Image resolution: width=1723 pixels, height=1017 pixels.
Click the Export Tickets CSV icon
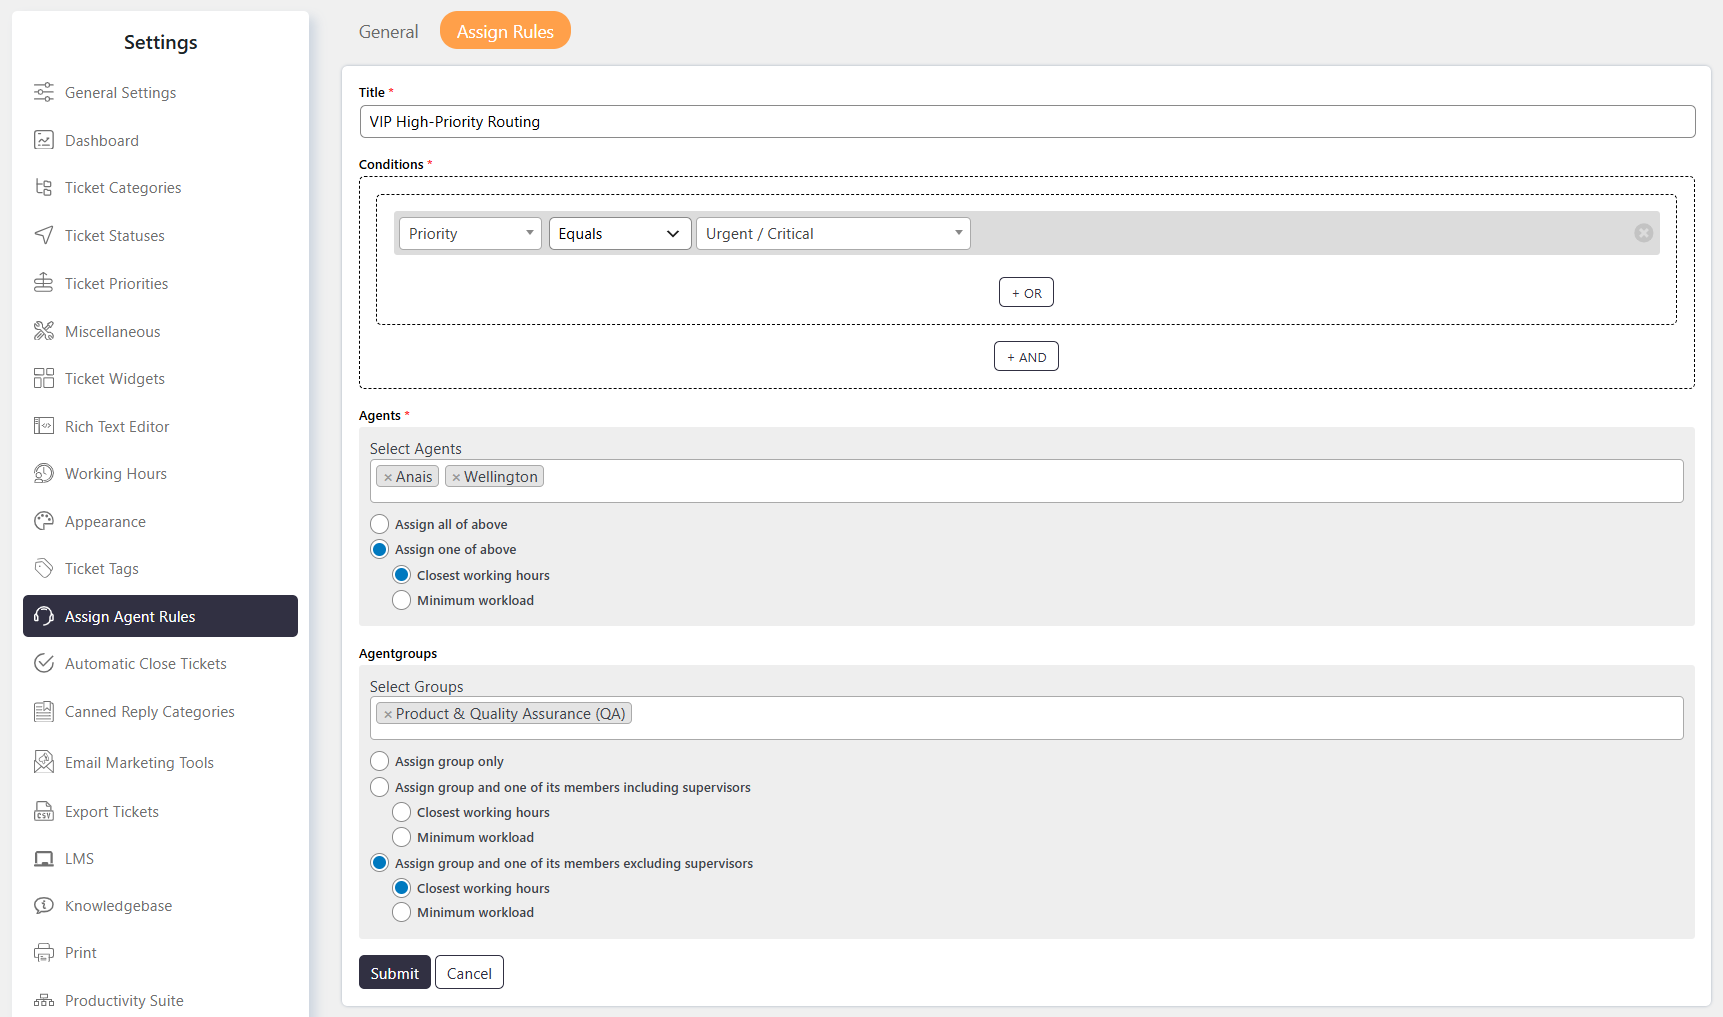pos(44,811)
